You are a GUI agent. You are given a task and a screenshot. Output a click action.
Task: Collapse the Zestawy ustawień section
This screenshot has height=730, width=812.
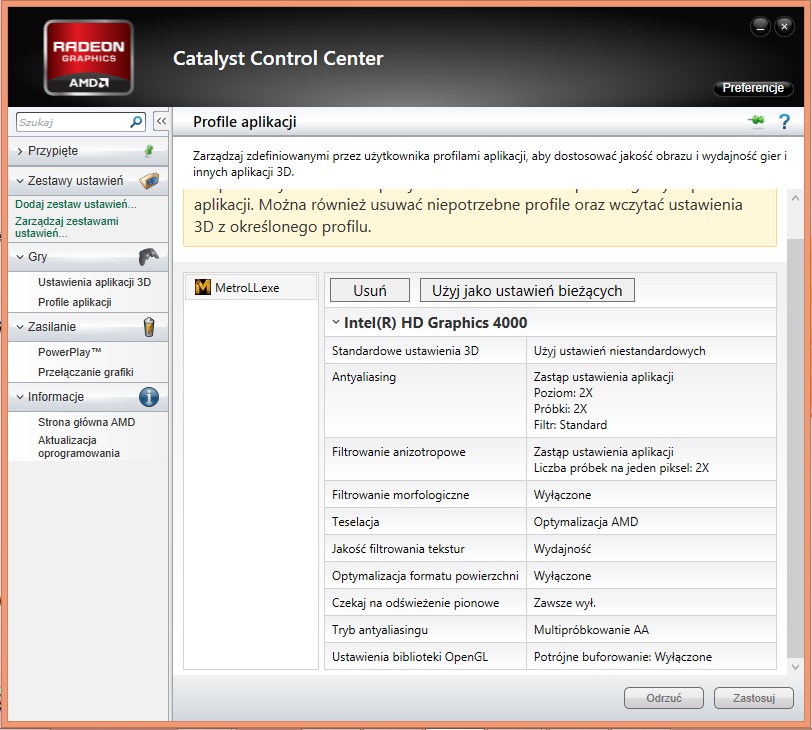[x=20, y=181]
